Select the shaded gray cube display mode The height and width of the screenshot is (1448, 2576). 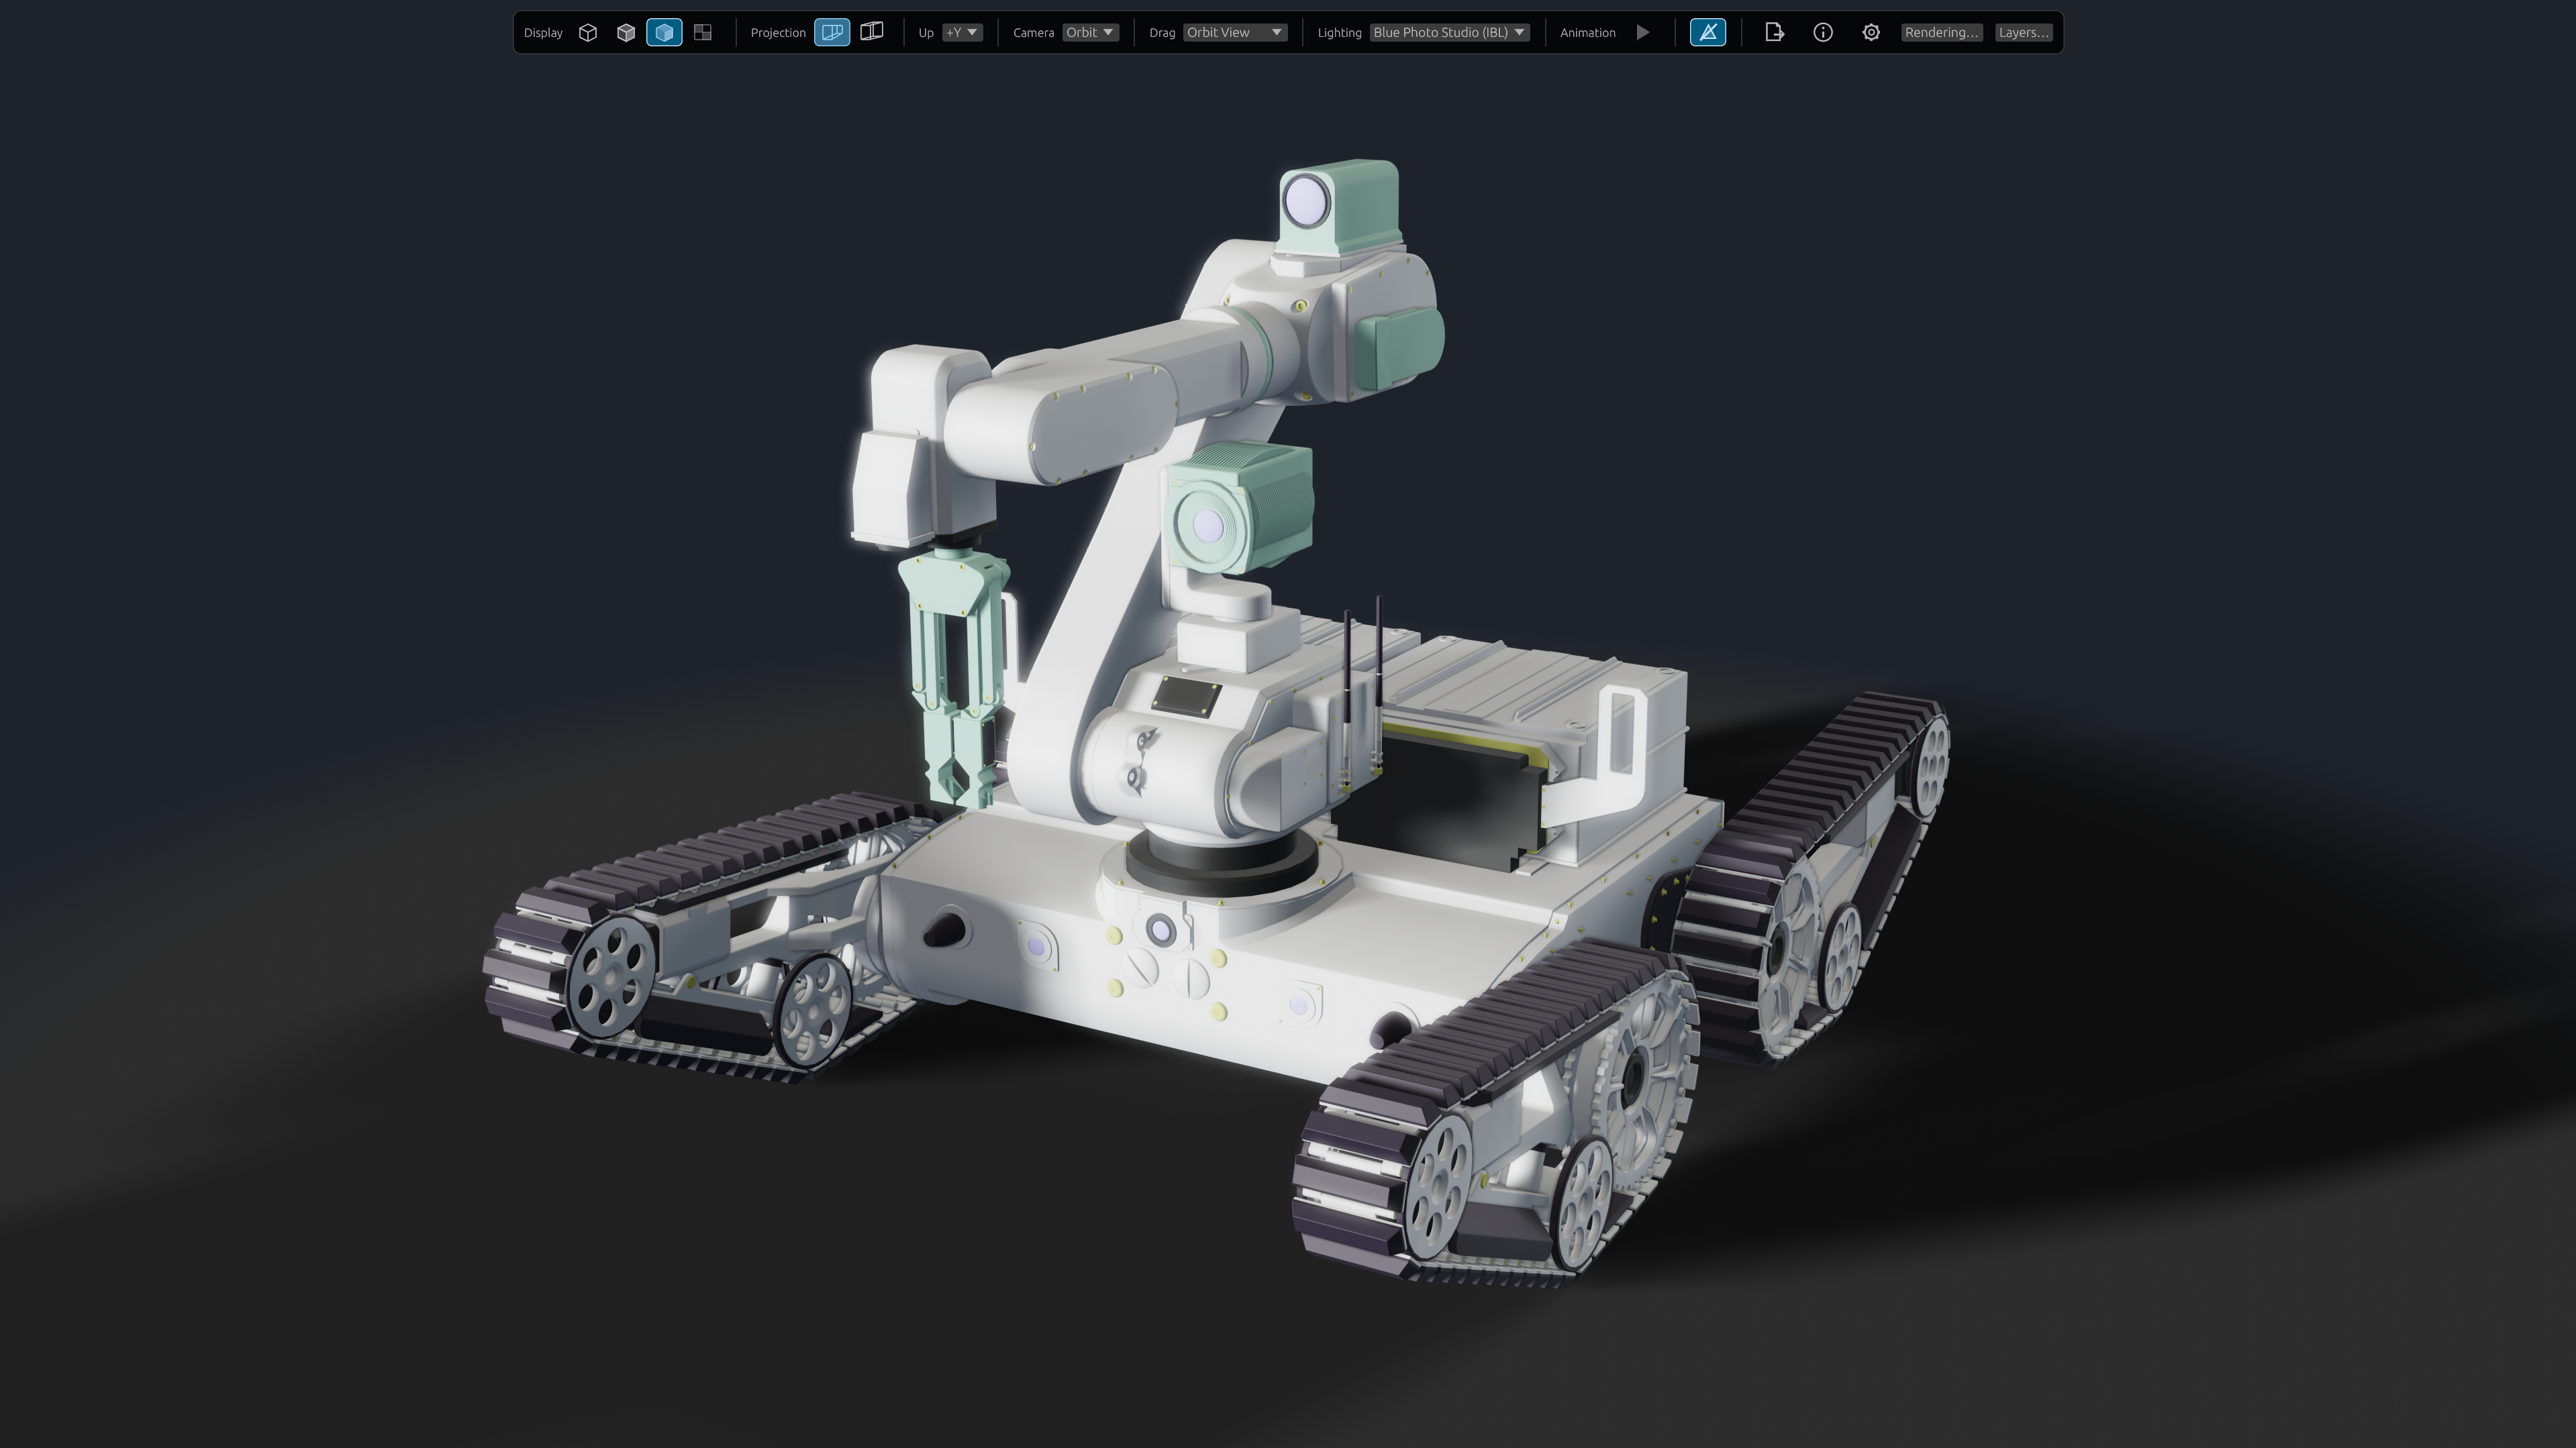click(x=626, y=32)
